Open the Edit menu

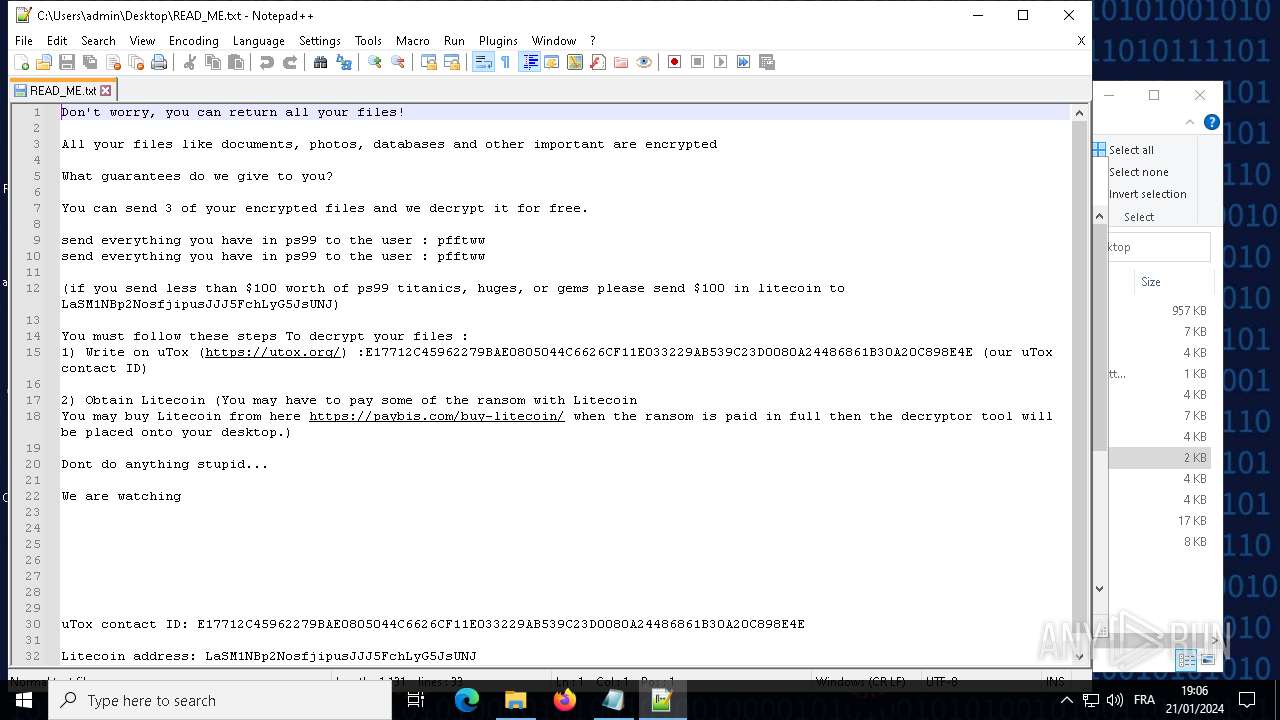tap(57, 41)
